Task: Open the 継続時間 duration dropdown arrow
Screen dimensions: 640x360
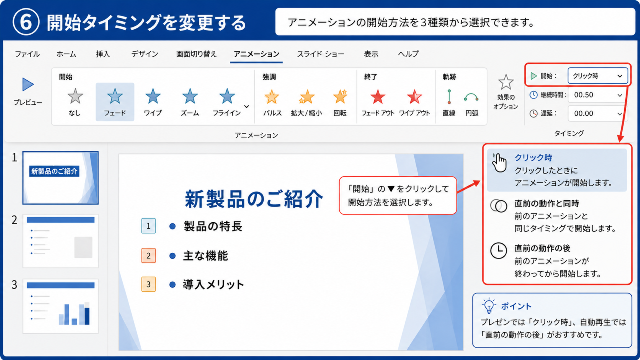Action: [620, 95]
